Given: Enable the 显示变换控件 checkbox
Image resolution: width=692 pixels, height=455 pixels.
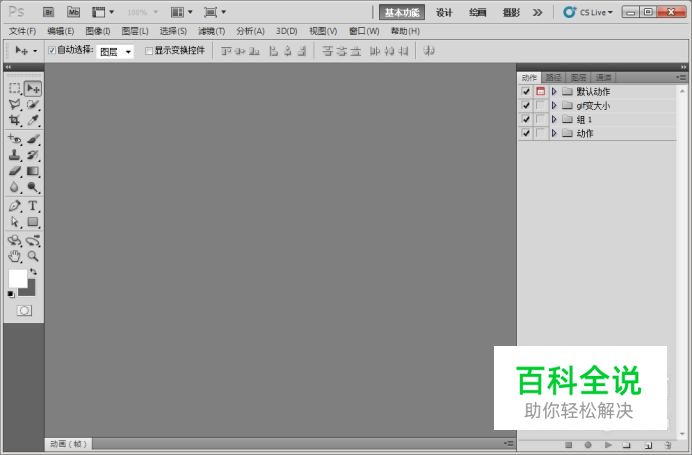Looking at the screenshot, I should (x=149, y=51).
